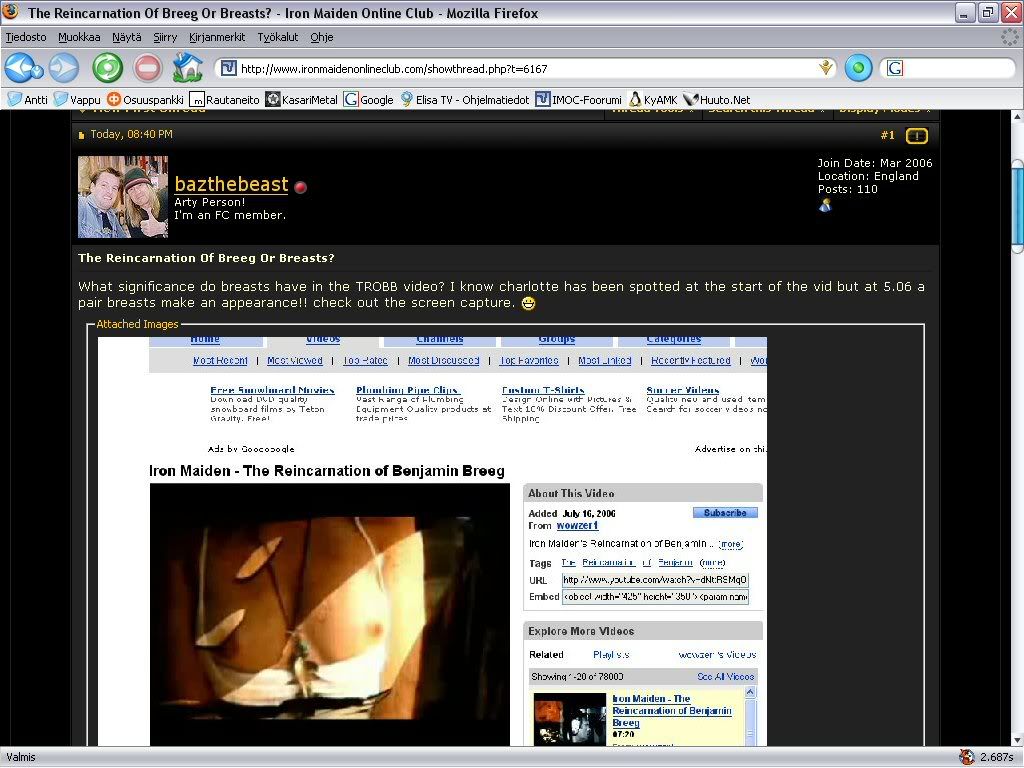Click the URL field in the browser address bar
The height and width of the screenshot is (768, 1024).
pyautogui.click(x=526, y=68)
